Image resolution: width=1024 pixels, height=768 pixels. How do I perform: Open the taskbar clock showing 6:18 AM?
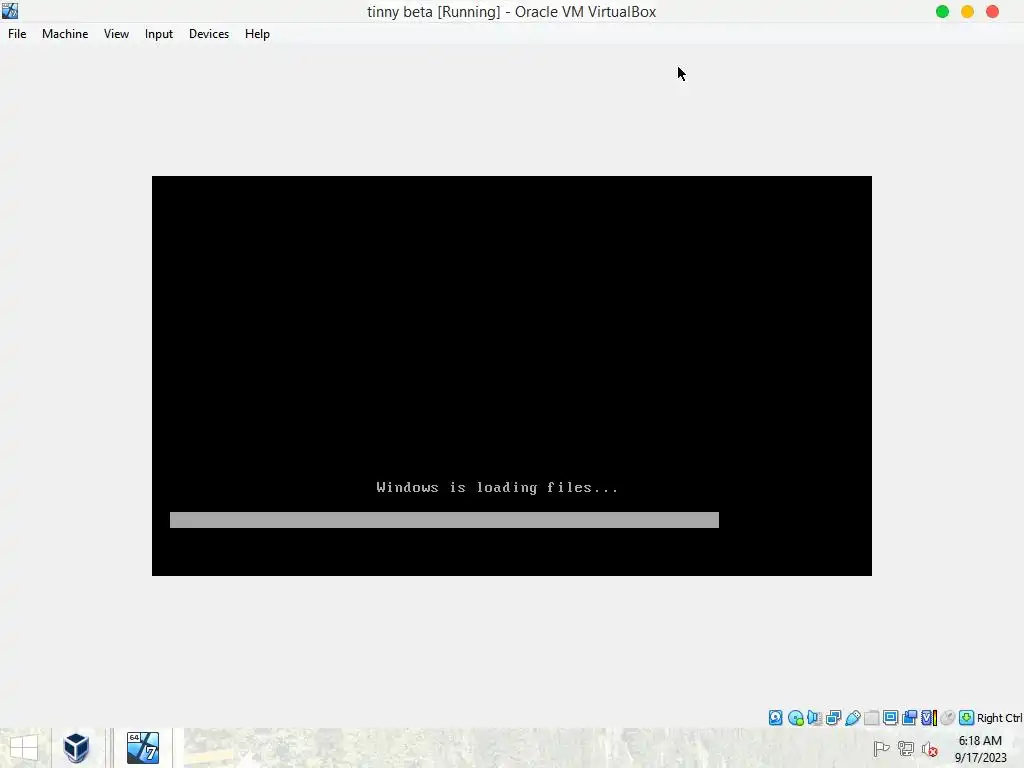(x=980, y=749)
